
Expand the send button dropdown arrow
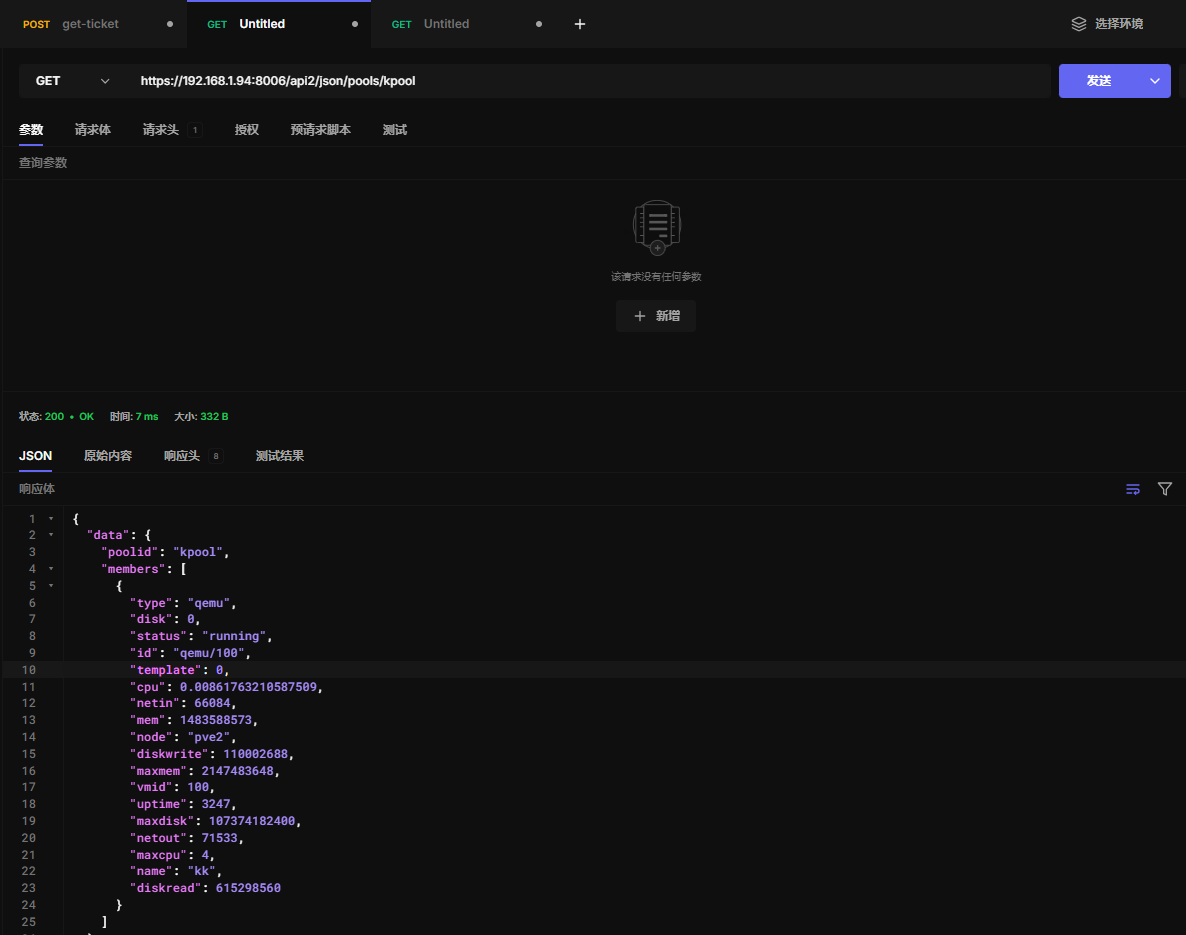(1155, 81)
